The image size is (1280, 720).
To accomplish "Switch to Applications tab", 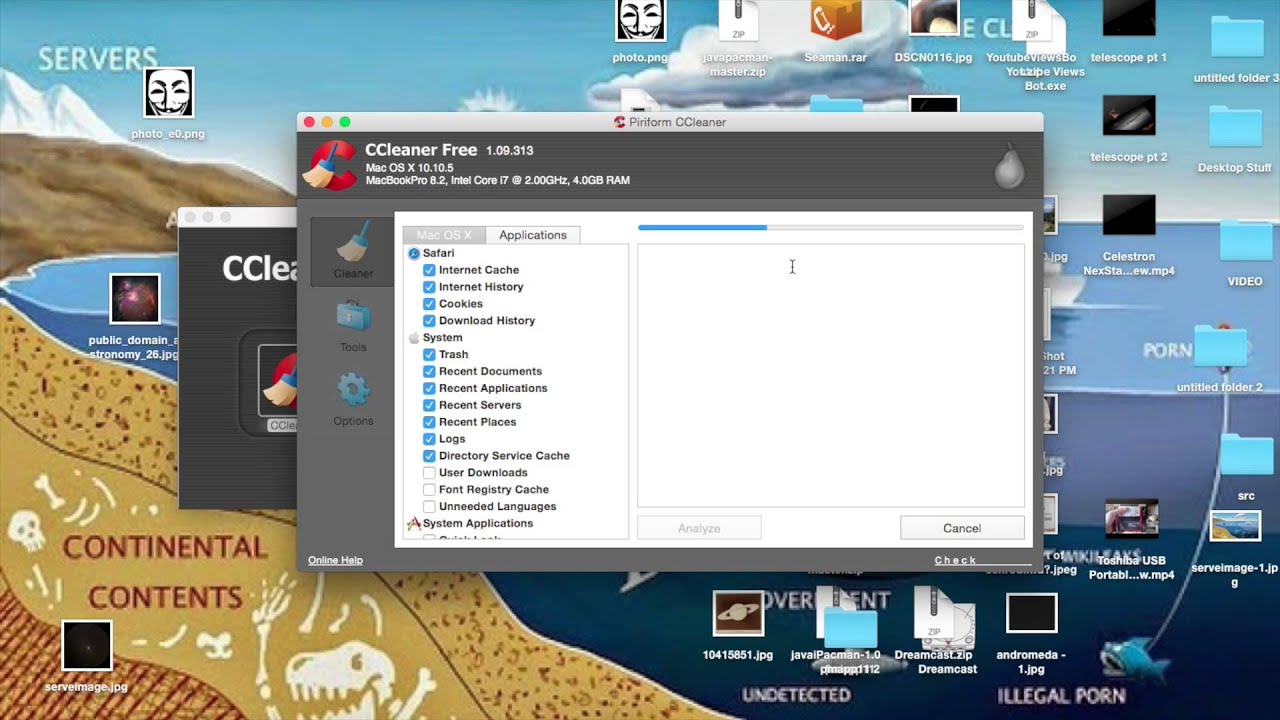I will tap(533, 235).
